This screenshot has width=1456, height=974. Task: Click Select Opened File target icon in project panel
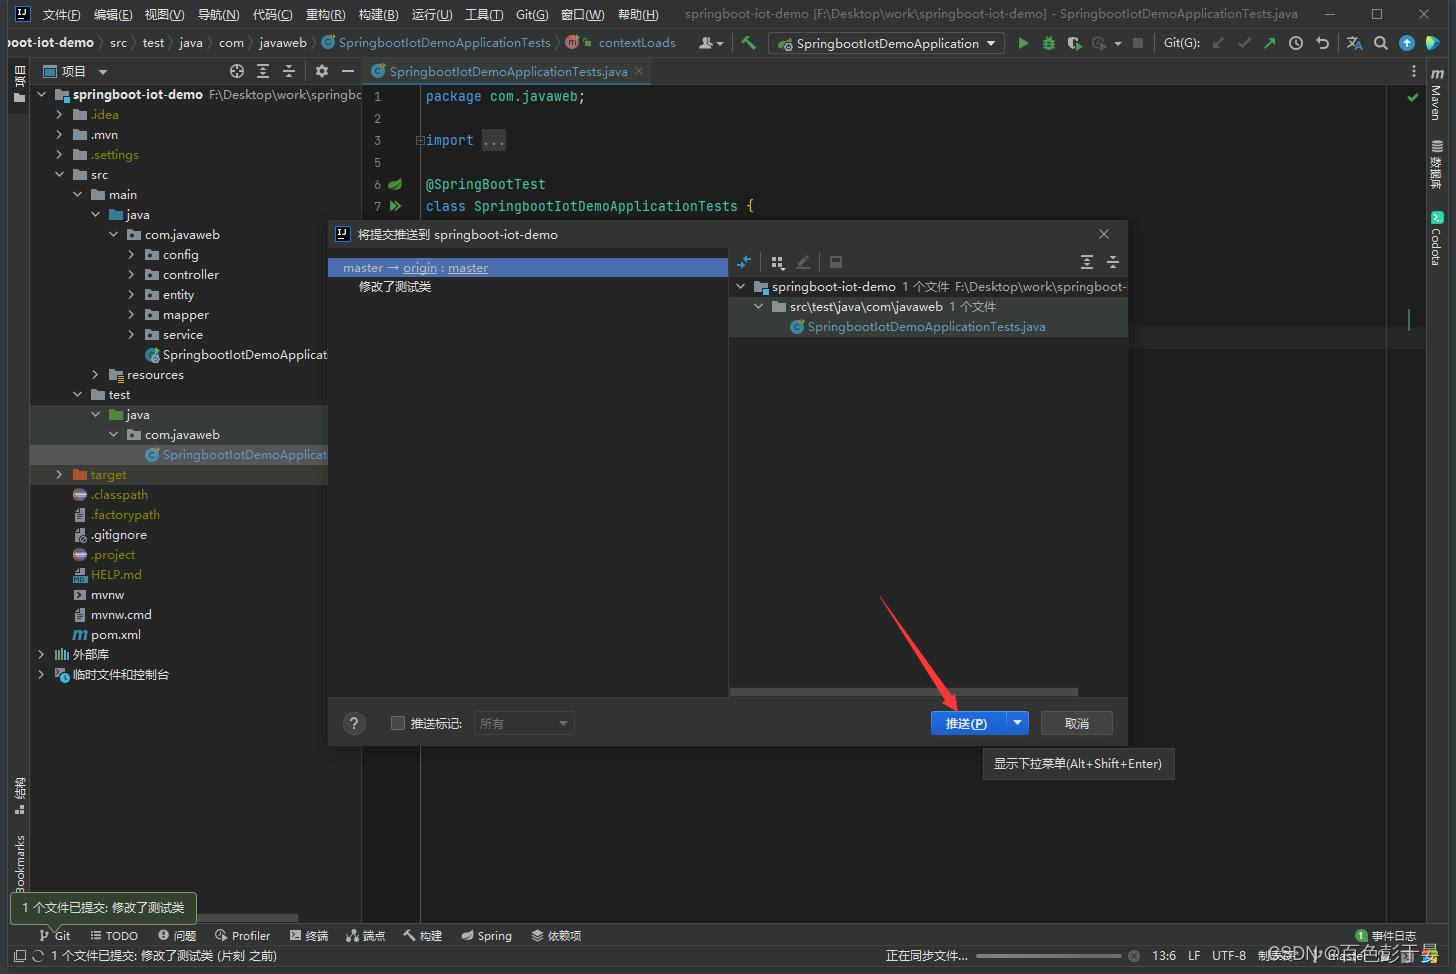237,71
